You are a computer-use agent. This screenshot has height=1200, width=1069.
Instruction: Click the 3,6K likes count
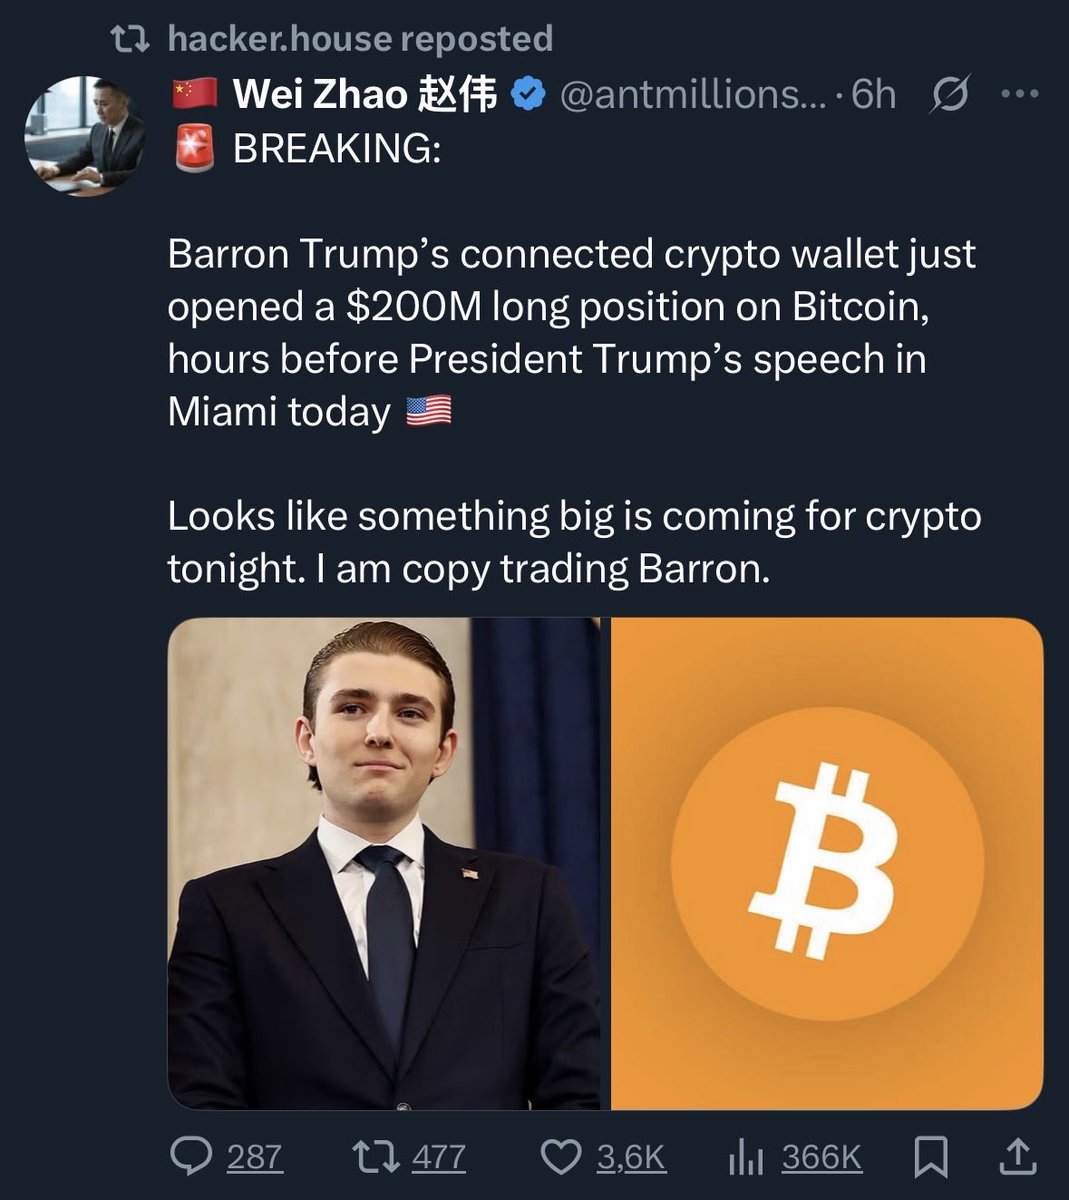coord(631,1158)
